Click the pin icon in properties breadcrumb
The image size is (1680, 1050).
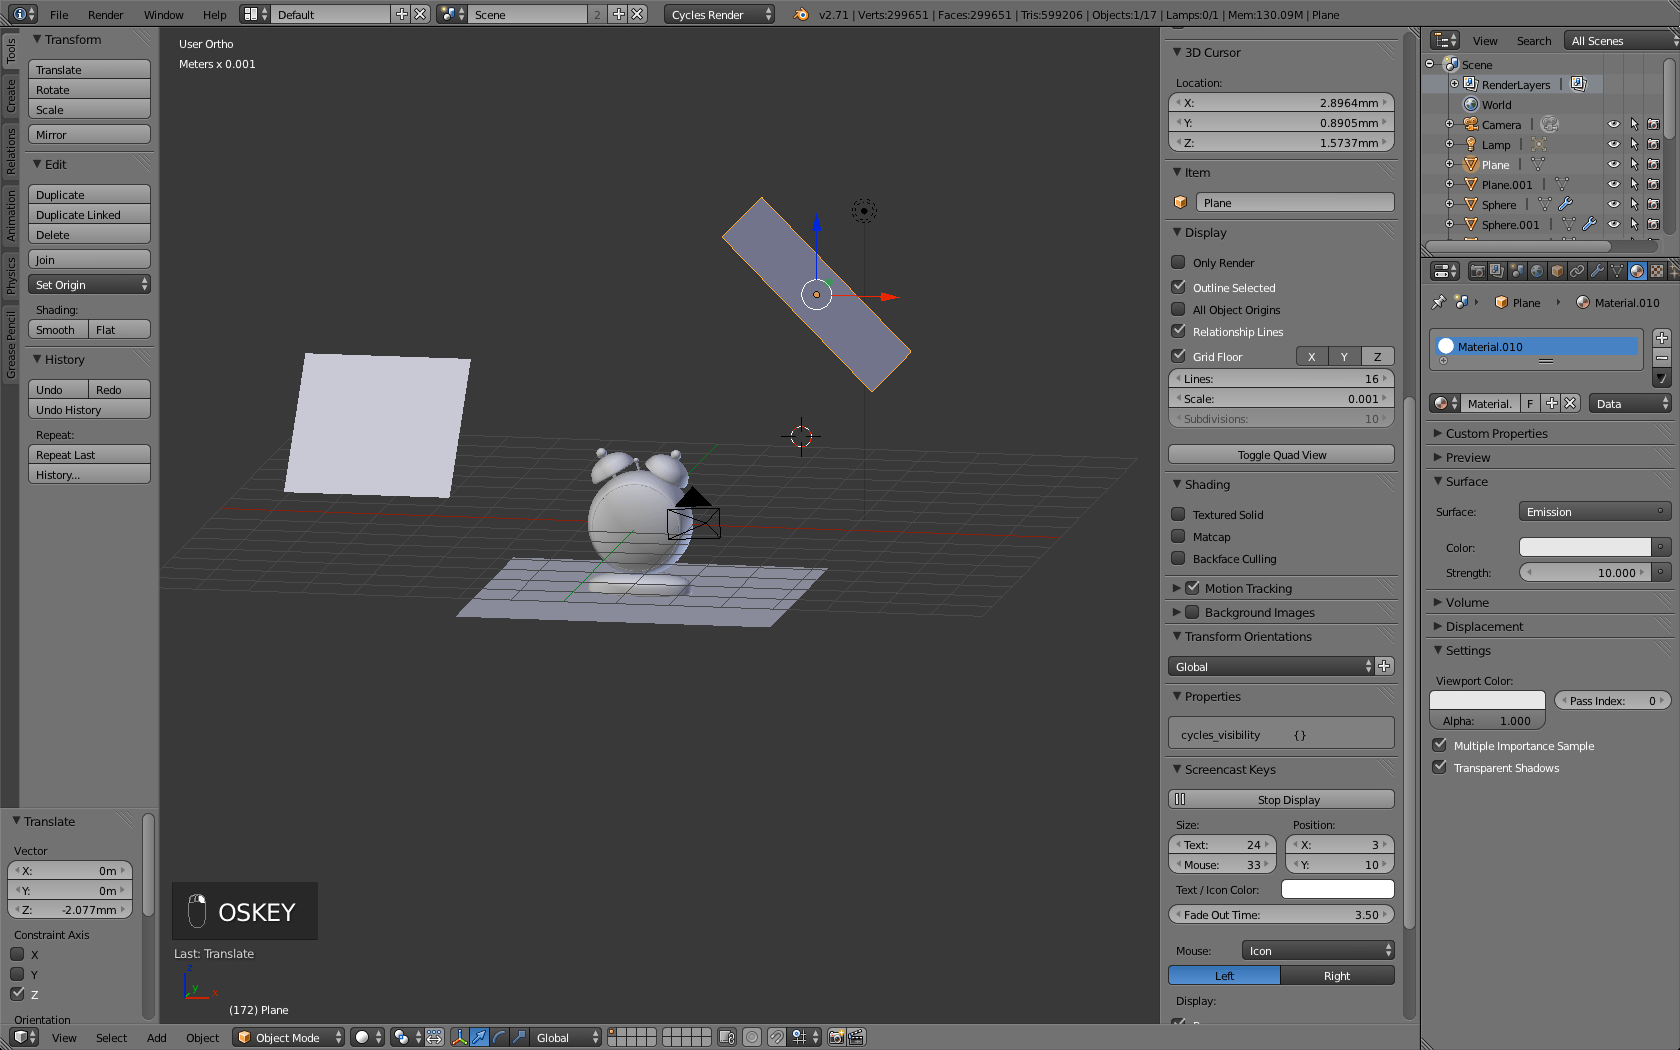click(x=1438, y=302)
